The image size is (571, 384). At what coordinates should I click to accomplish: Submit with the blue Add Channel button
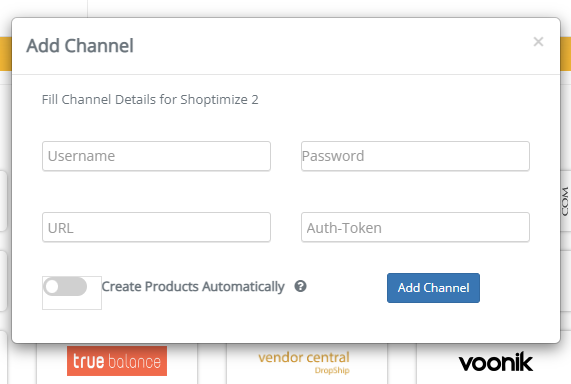(x=433, y=288)
